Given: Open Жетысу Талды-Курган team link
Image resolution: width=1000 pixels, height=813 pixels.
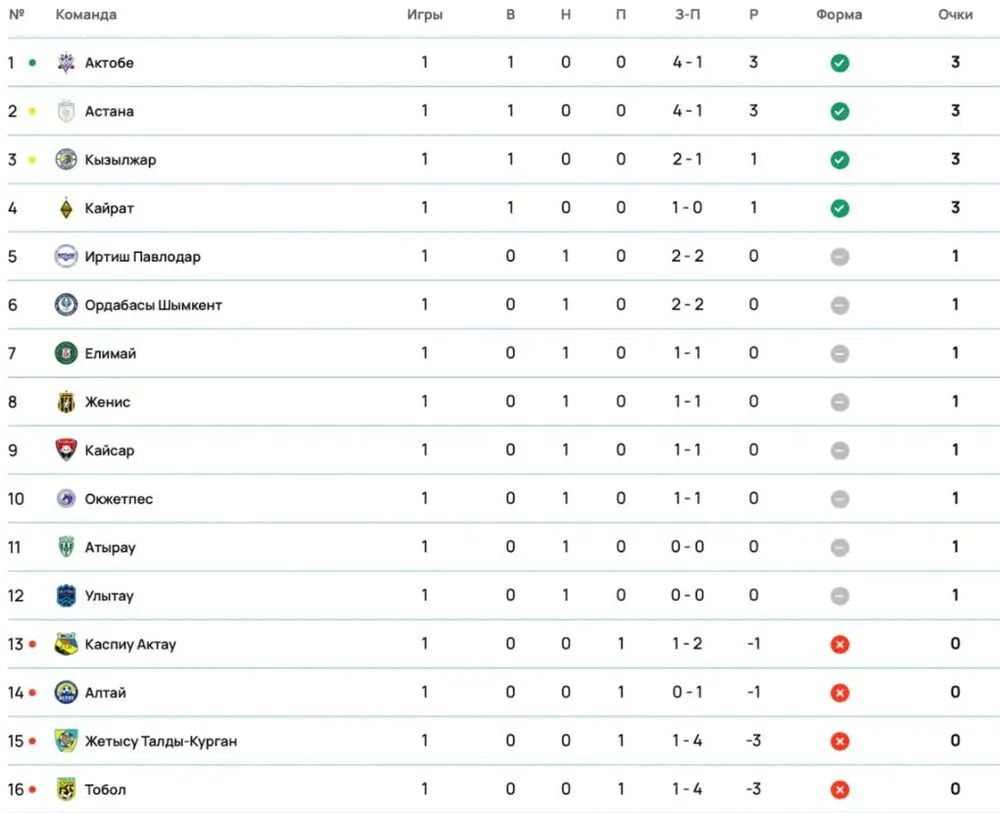Looking at the screenshot, I should pyautogui.click(x=160, y=741).
